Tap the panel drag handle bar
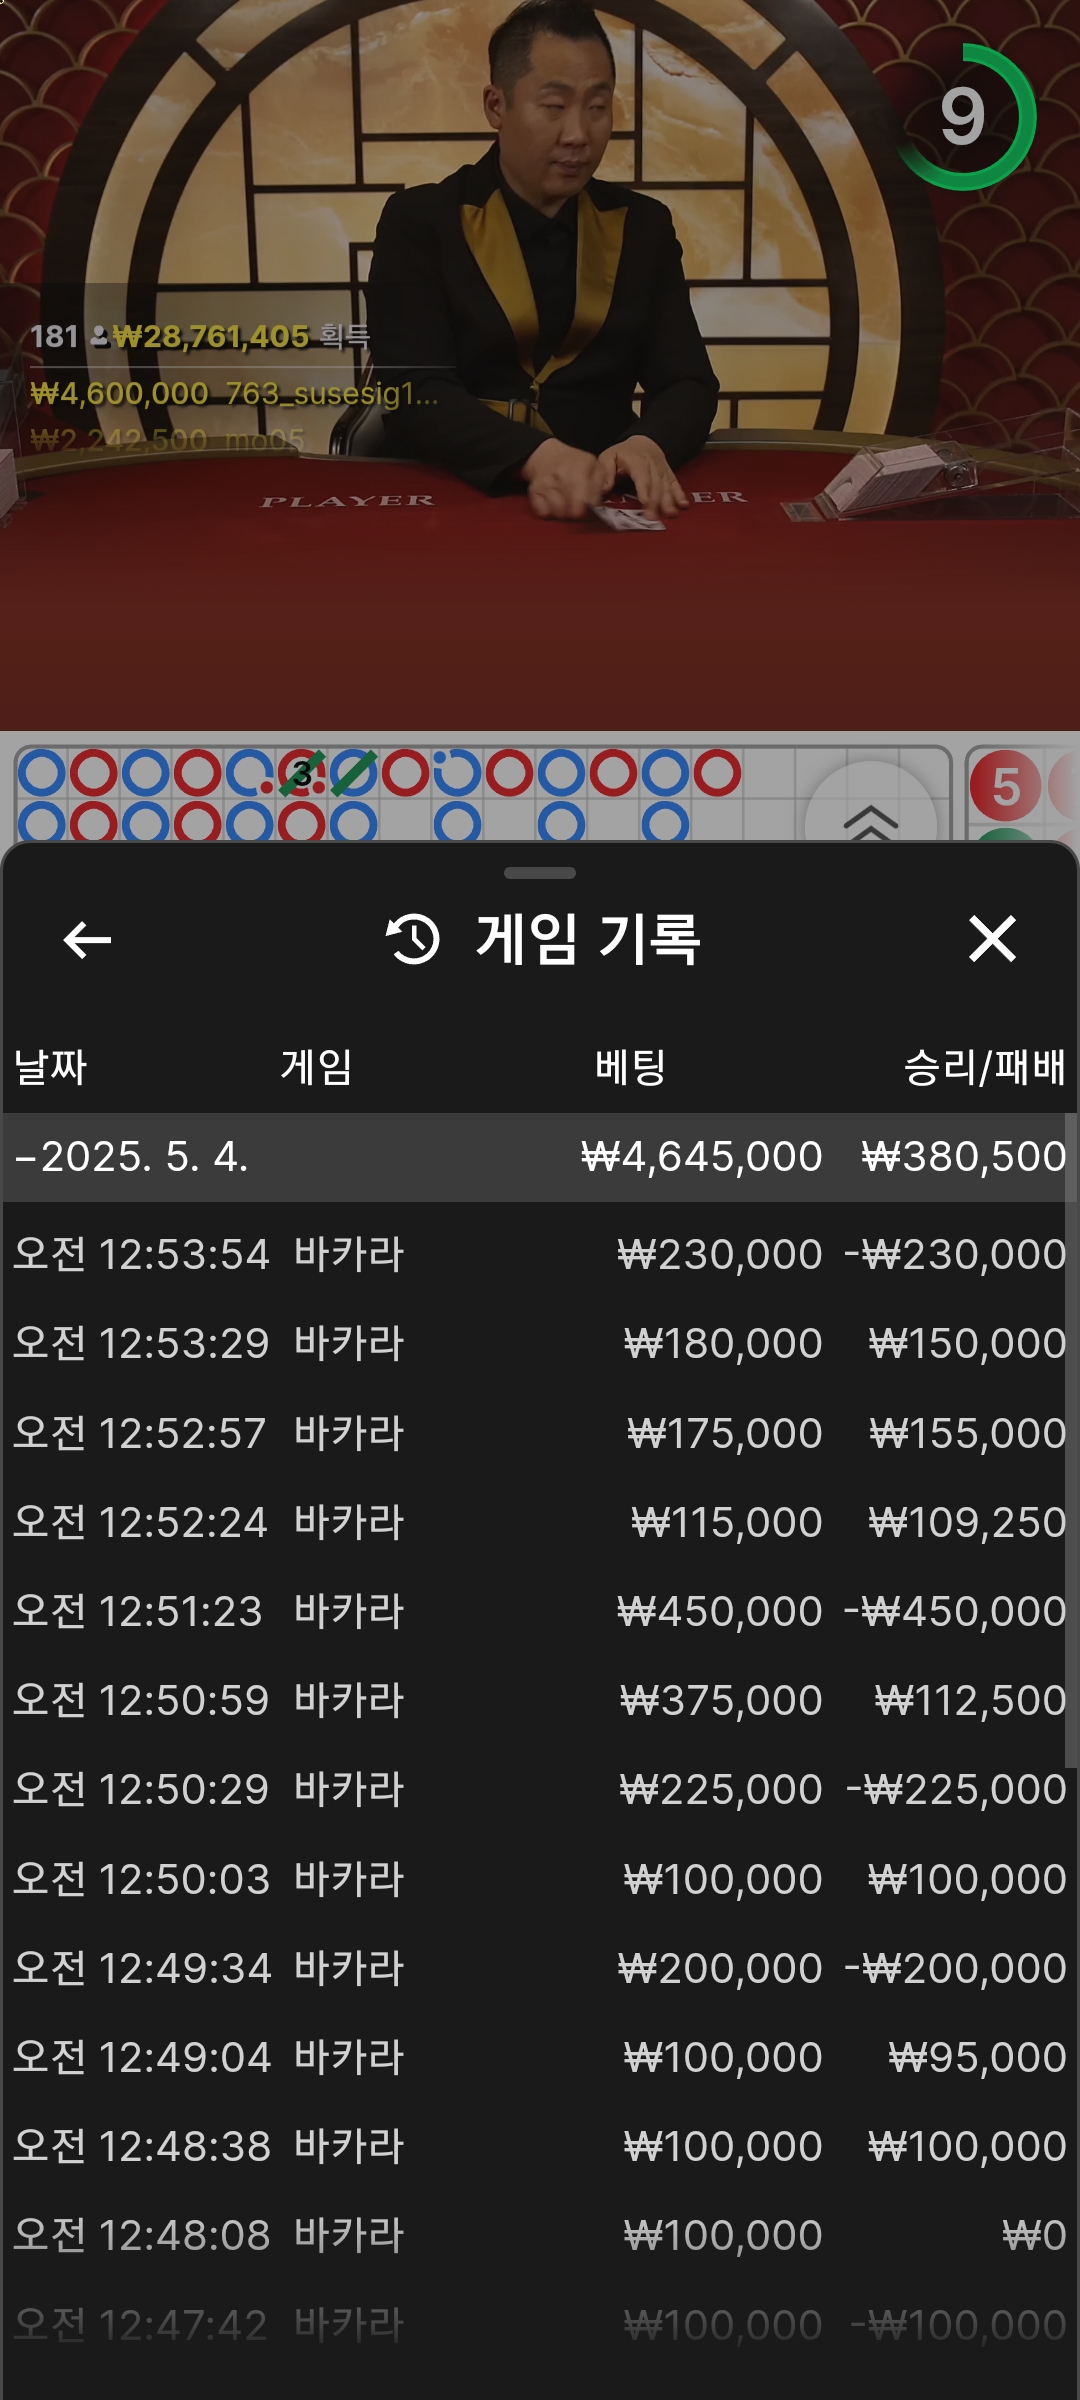 click(x=540, y=873)
